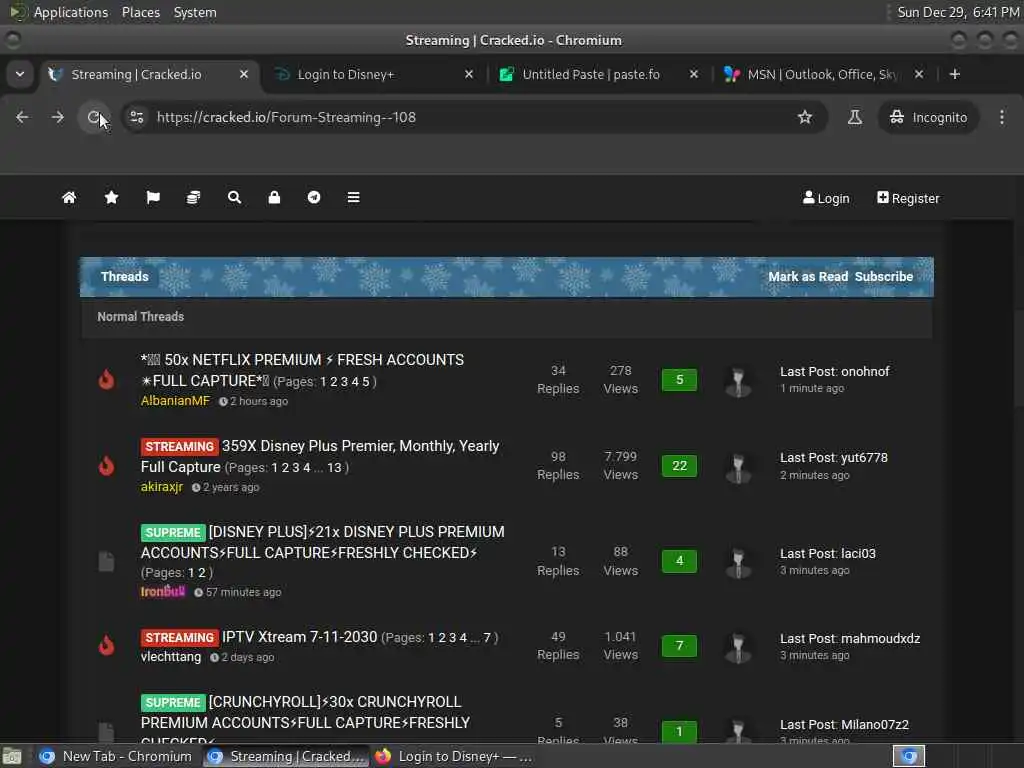Click green badge 4 on Disney Plus Premium thread
Image resolution: width=1024 pixels, height=768 pixels.
[x=679, y=560]
